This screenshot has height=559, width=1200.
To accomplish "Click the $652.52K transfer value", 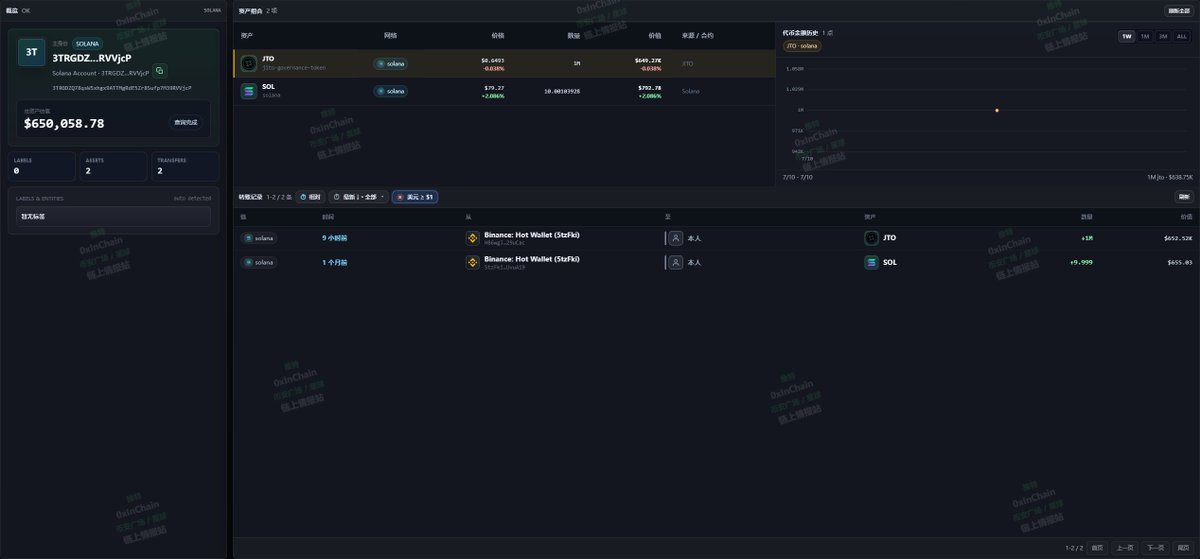I will (1178, 238).
